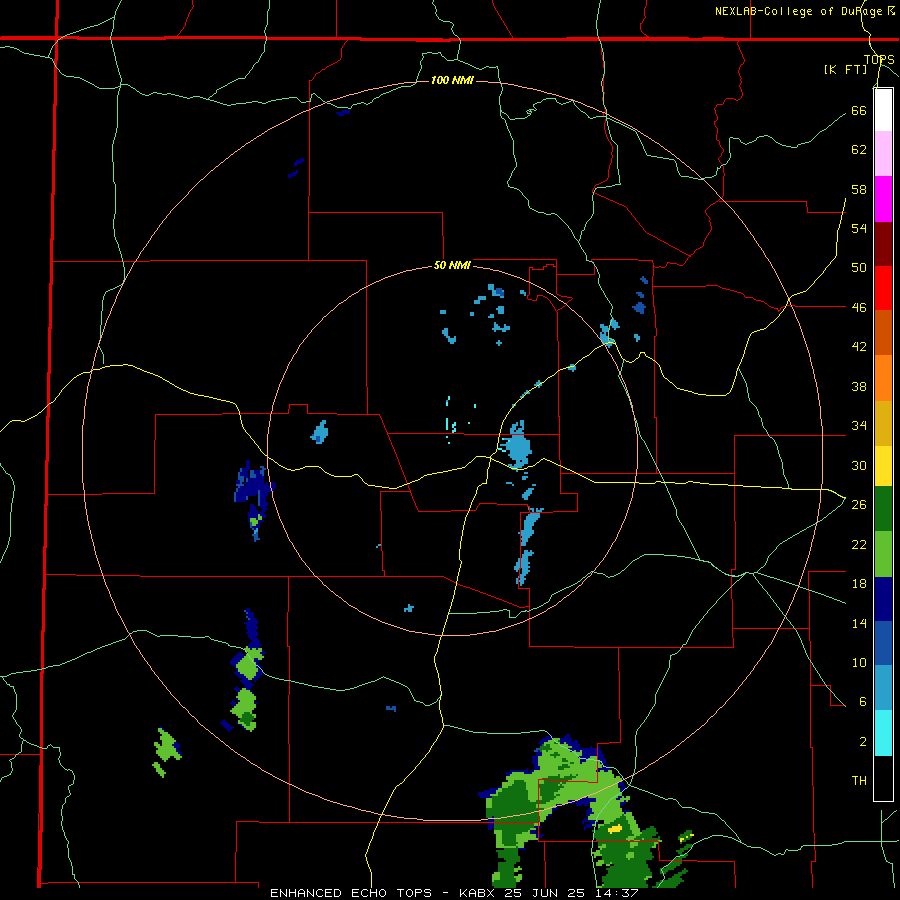Click the "TOPS" legend heading
This screenshot has height=900, width=900.
click(879, 59)
